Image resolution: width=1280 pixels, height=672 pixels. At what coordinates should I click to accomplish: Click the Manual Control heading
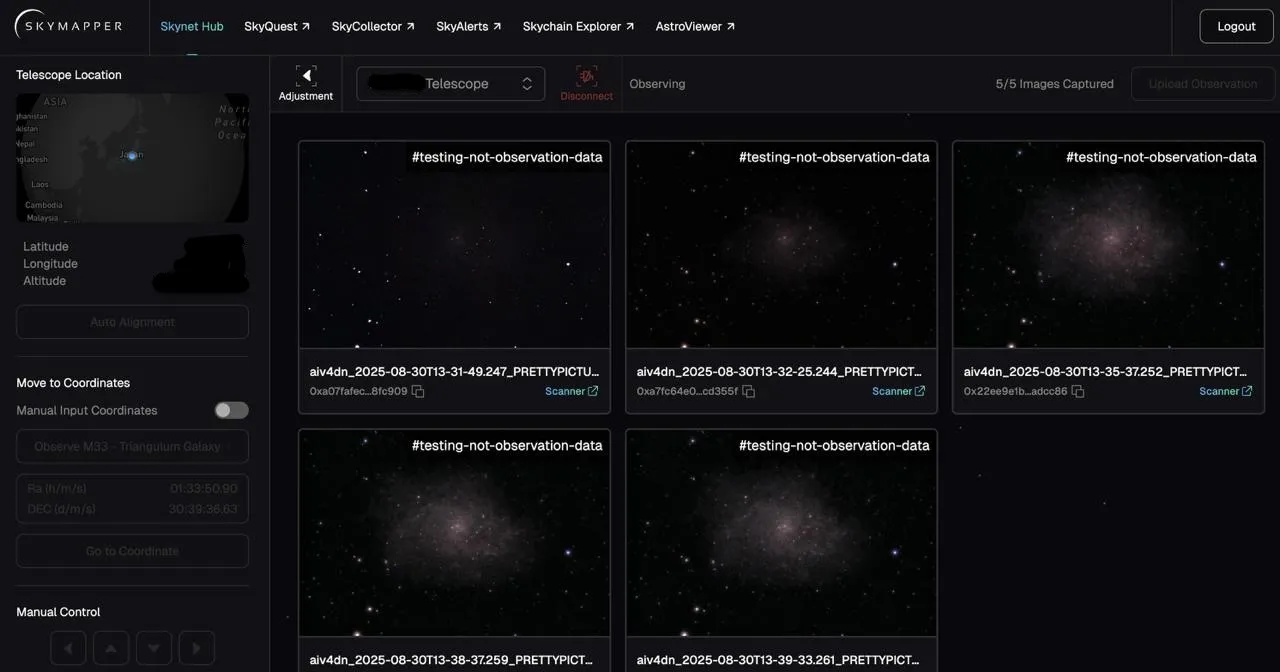tap(58, 612)
